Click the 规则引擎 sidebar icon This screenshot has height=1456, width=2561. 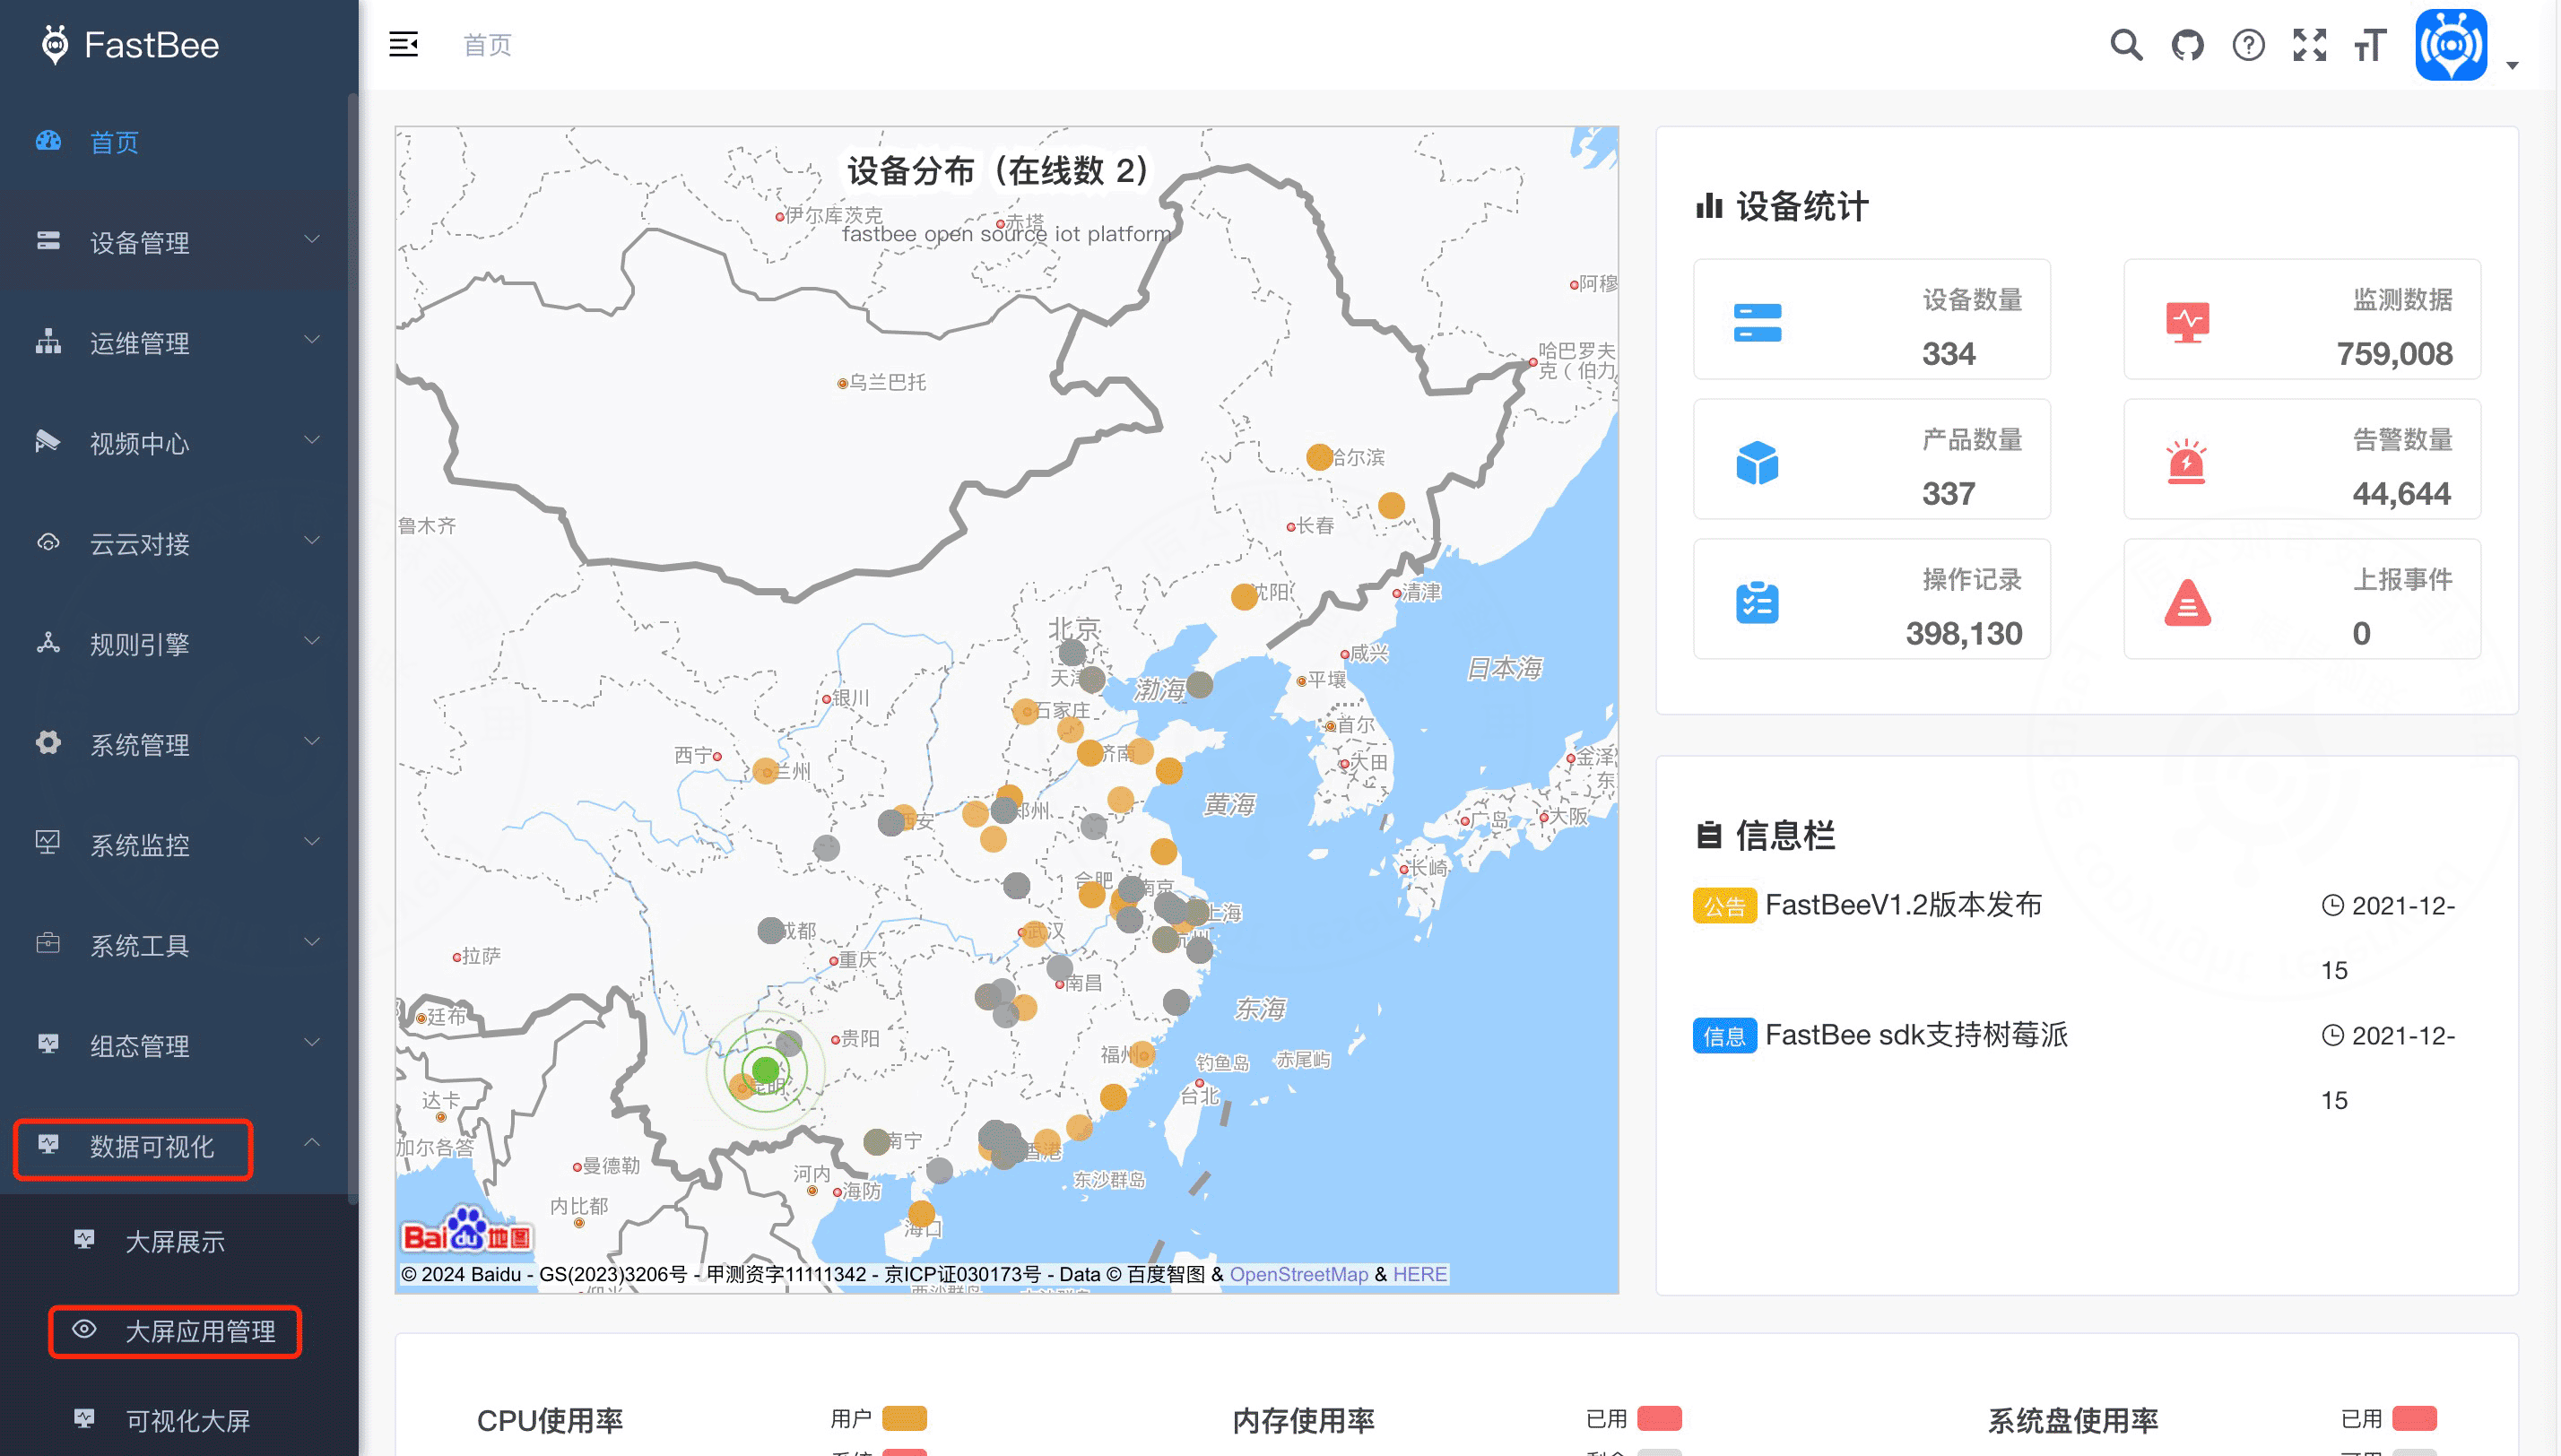pos(48,642)
